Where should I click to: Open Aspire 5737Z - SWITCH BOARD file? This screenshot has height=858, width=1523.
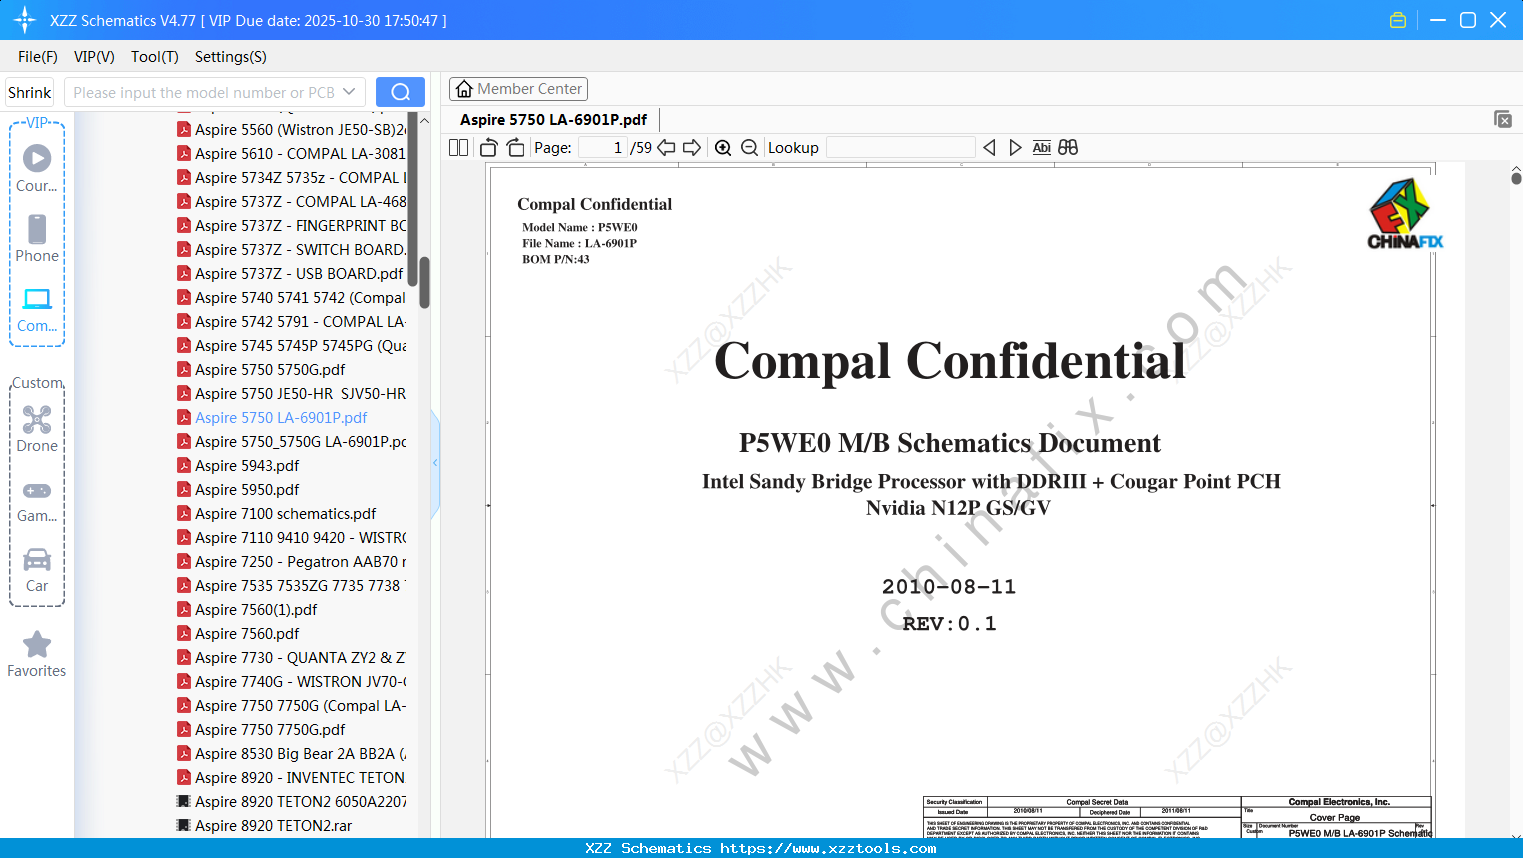[291, 249]
